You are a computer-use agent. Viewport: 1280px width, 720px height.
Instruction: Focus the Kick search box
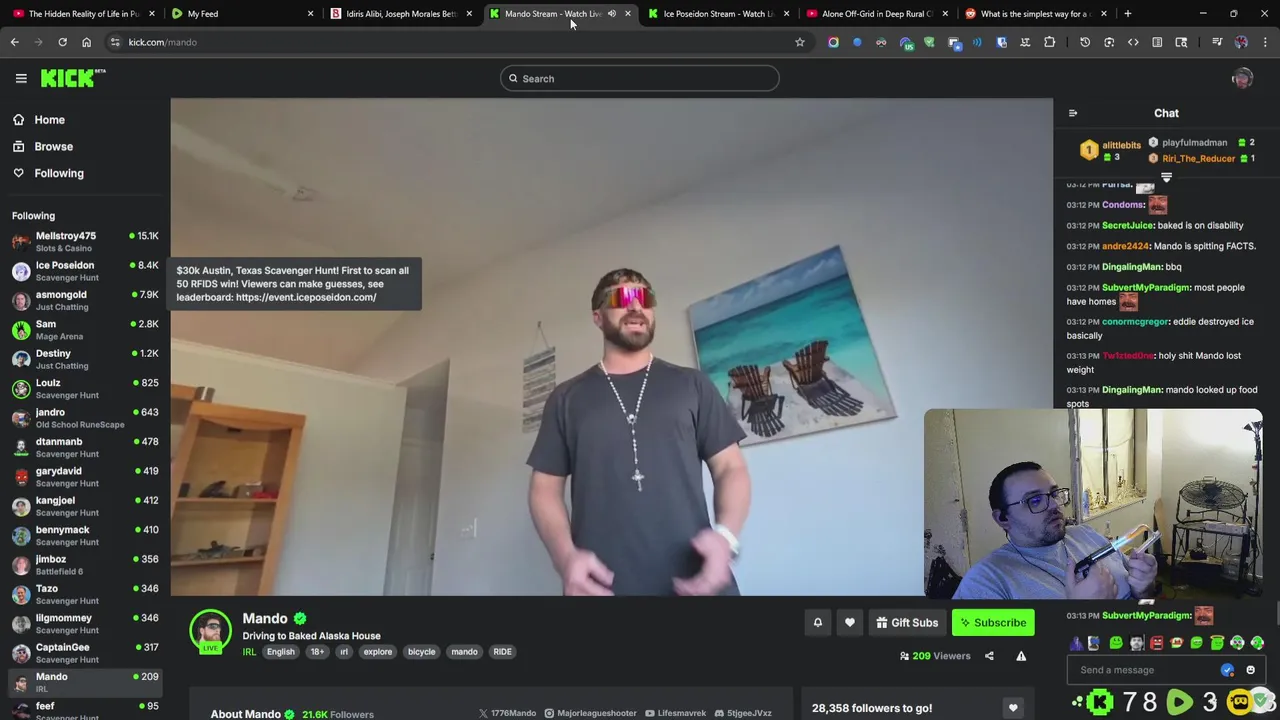pyautogui.click(x=640, y=78)
